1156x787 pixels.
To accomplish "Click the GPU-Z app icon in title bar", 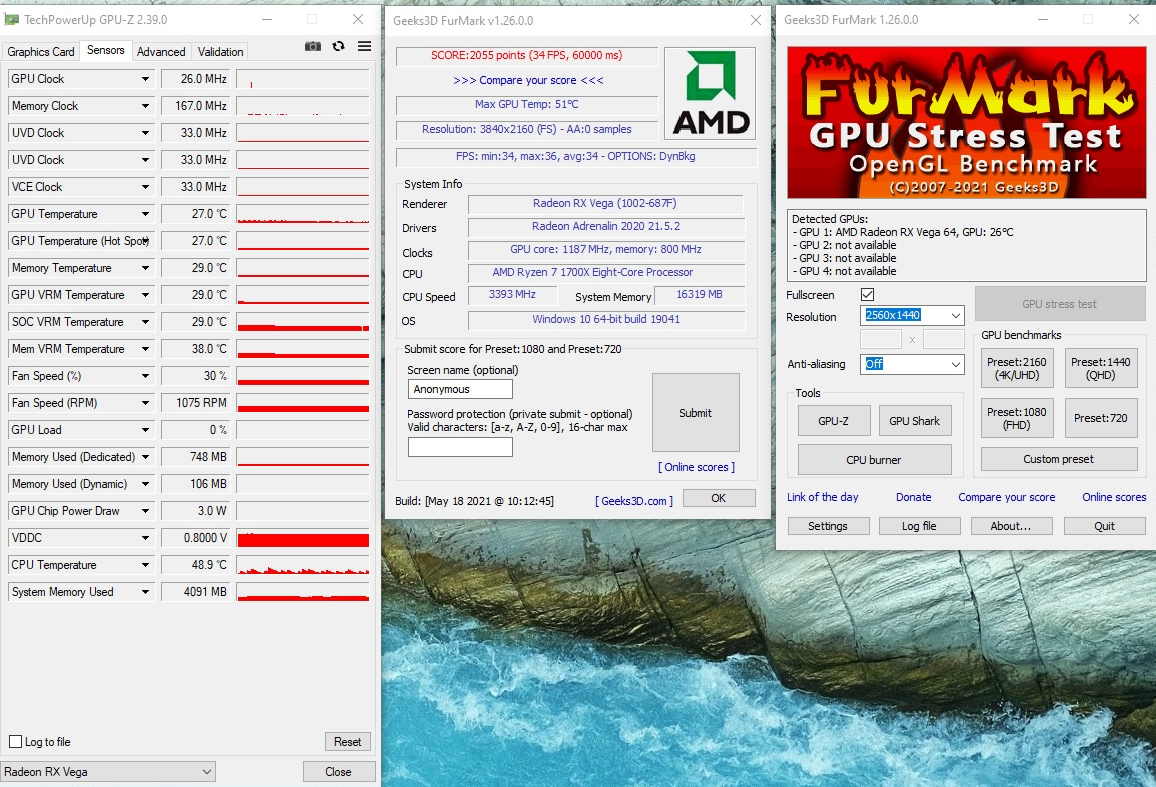I will [x=11, y=19].
